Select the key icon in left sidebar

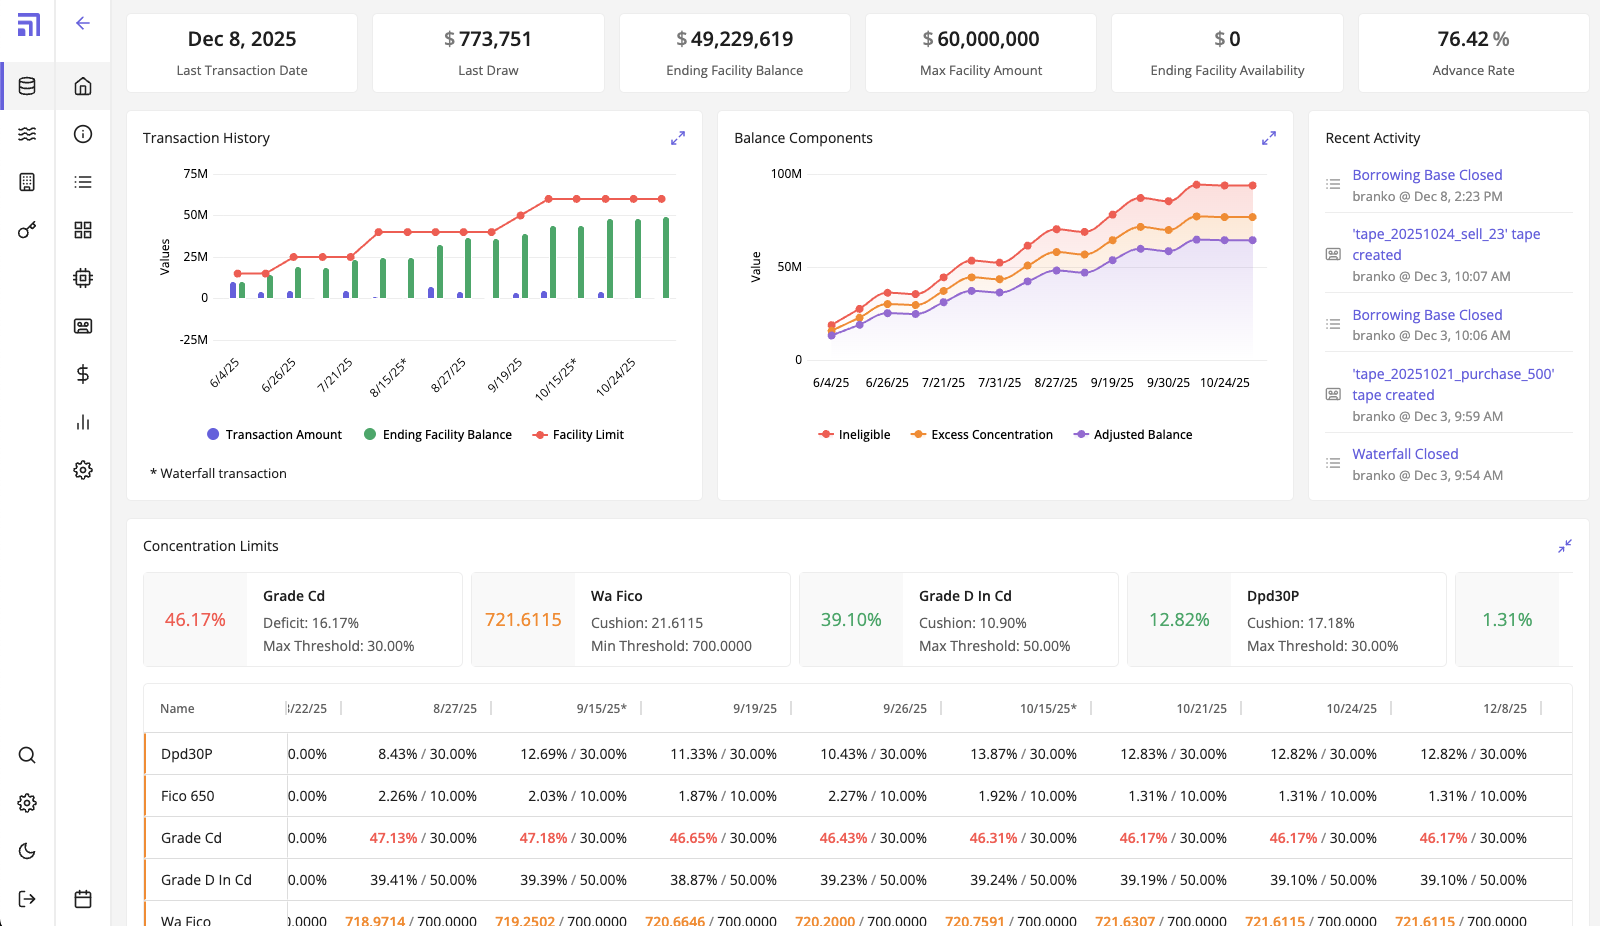coord(27,230)
